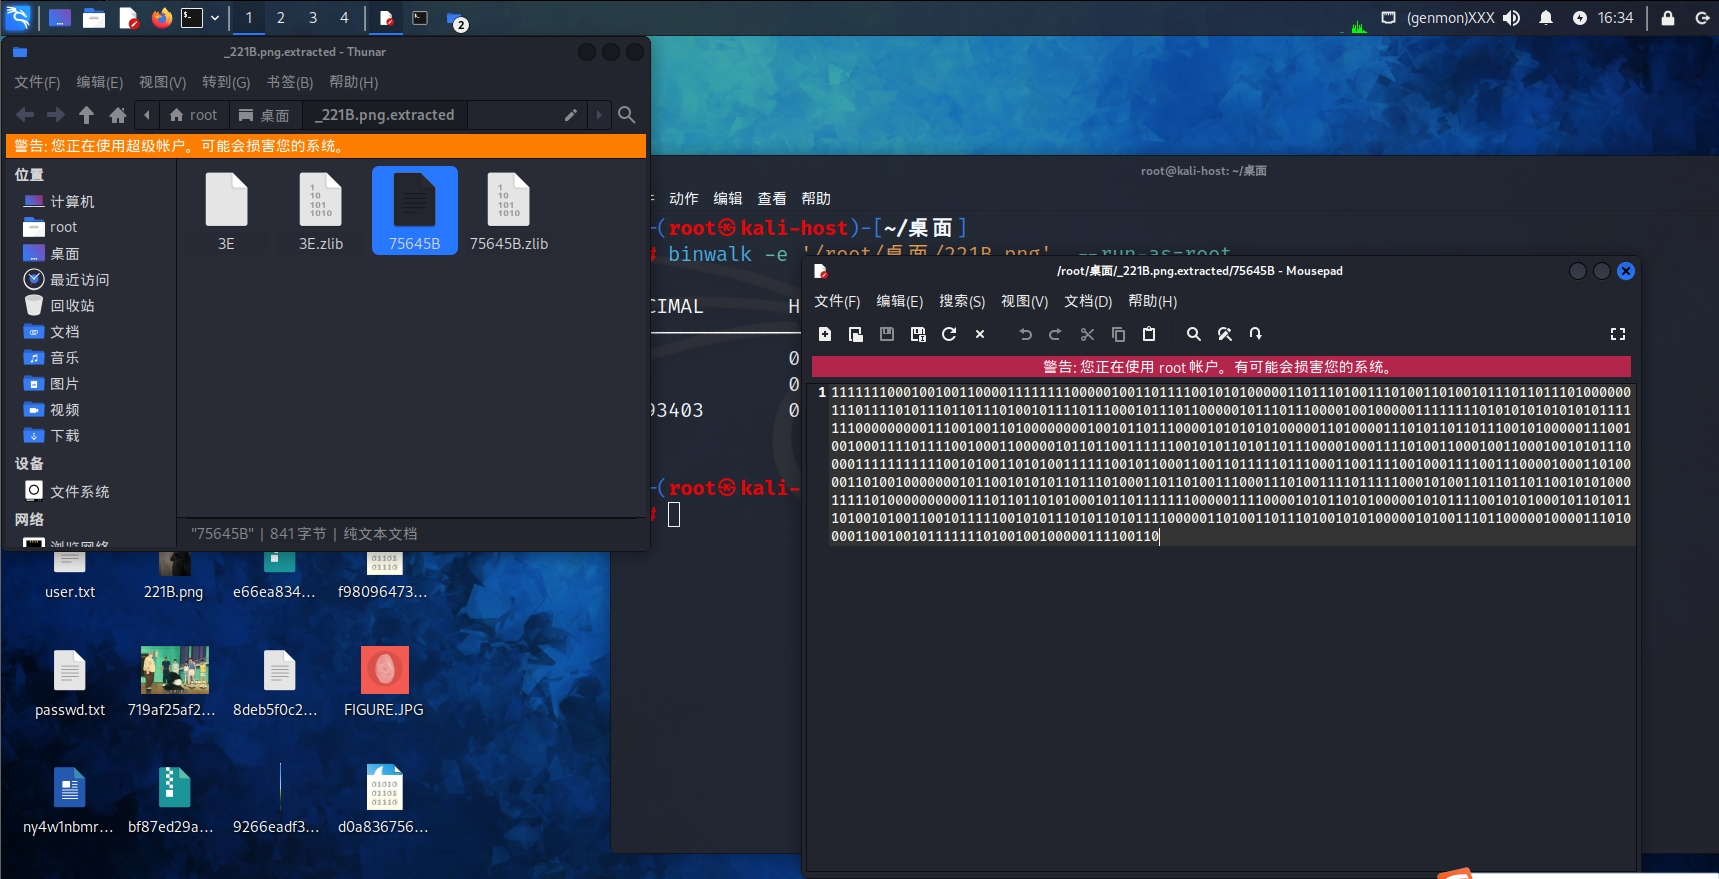Open the volume control in system tray
The width and height of the screenshot is (1719, 879).
click(x=1511, y=18)
